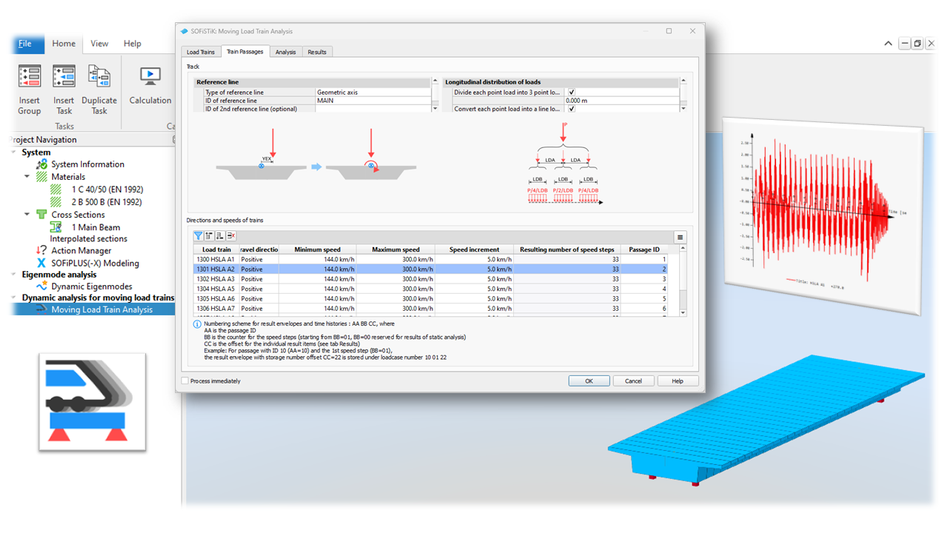Click the Cross Sections T-beam icon
948x533 pixels.
coord(41,215)
